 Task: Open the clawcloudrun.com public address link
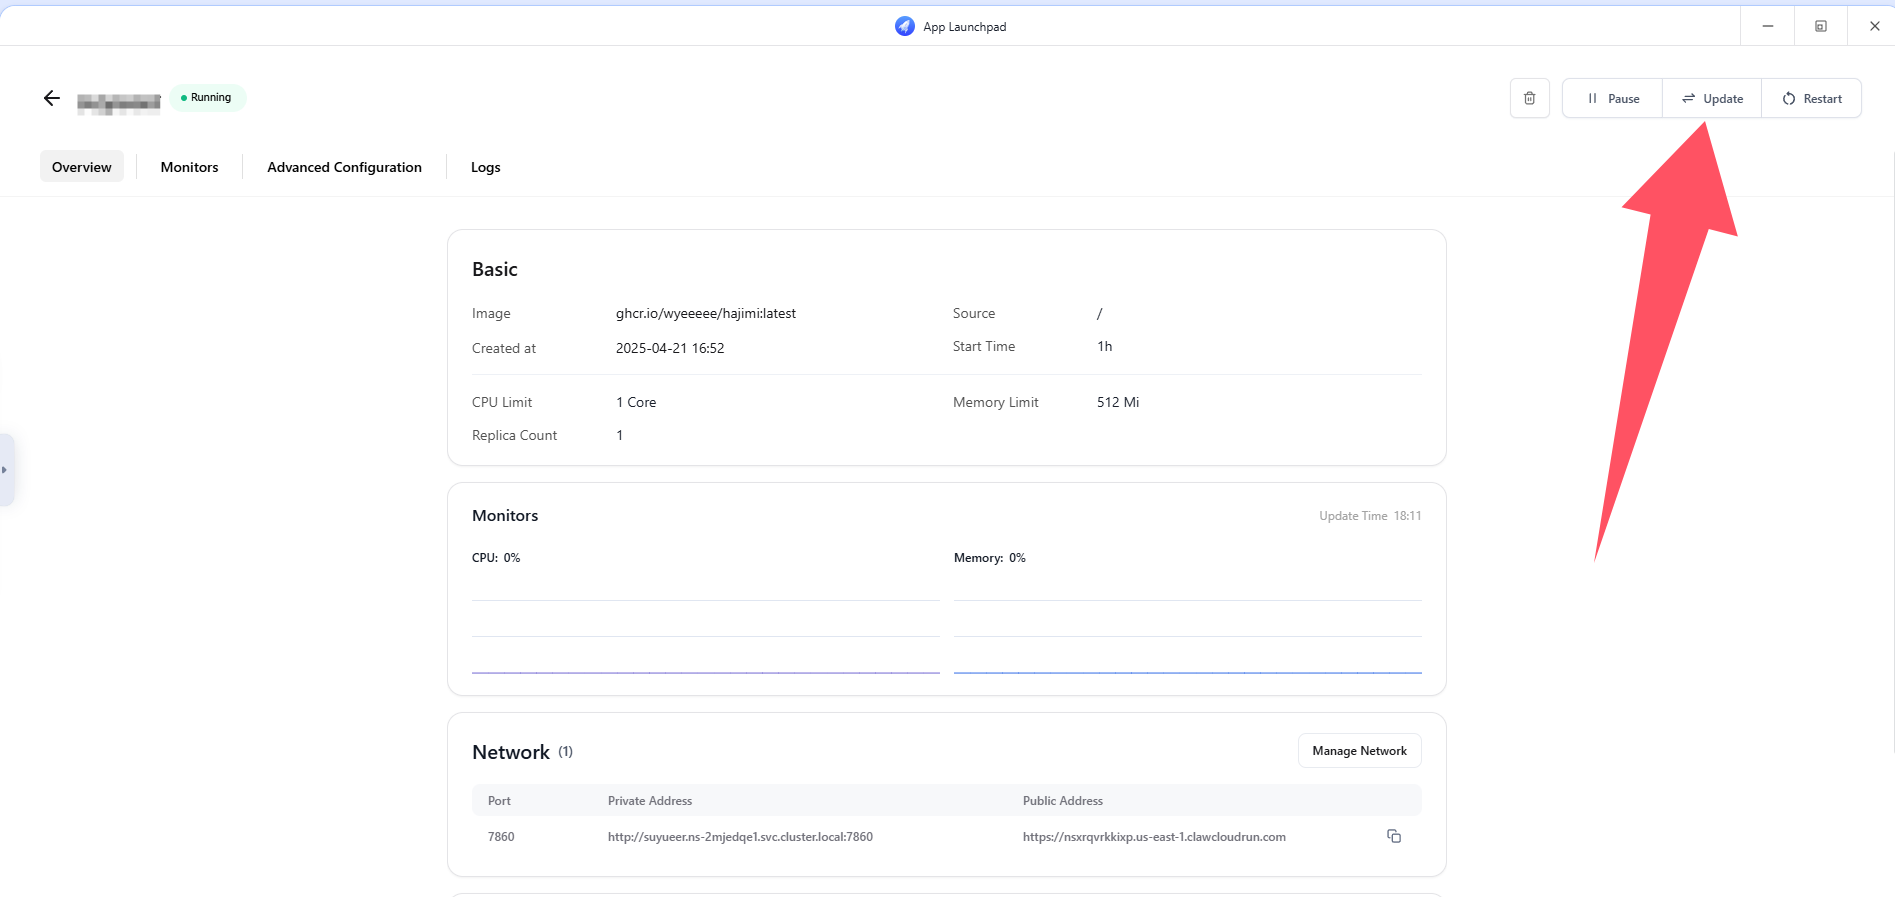click(1154, 837)
